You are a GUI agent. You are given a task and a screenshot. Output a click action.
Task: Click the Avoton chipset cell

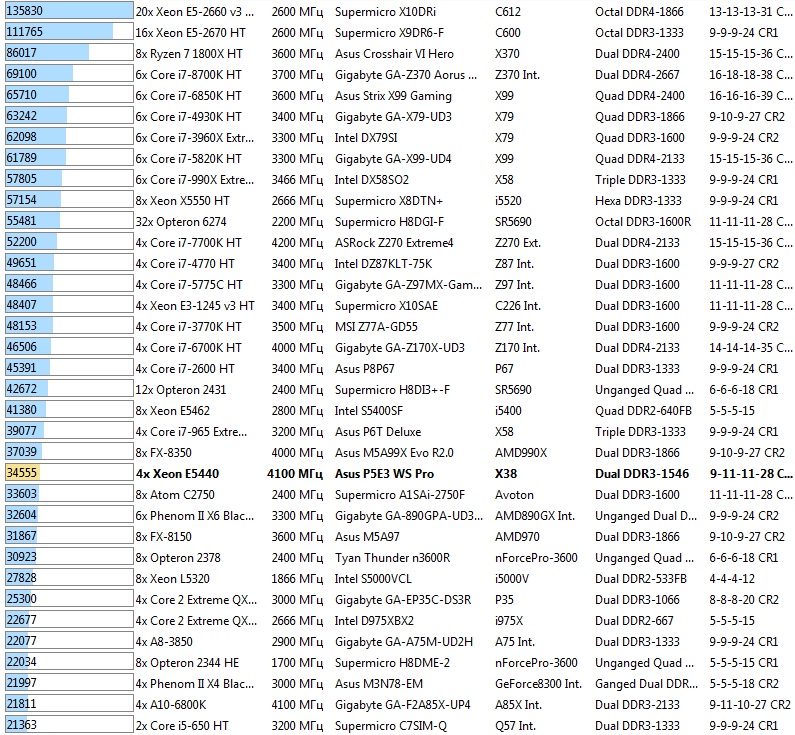tap(514, 495)
